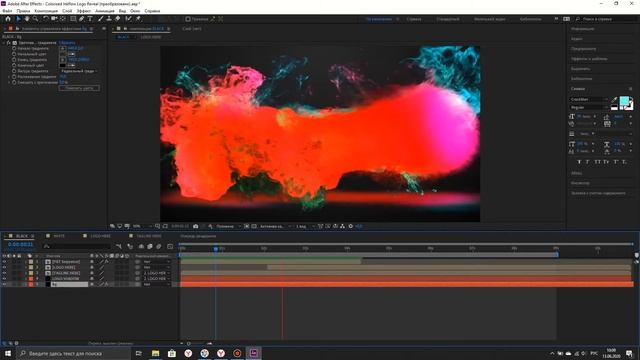Click the snapshot camera icon in viewer

(196, 226)
